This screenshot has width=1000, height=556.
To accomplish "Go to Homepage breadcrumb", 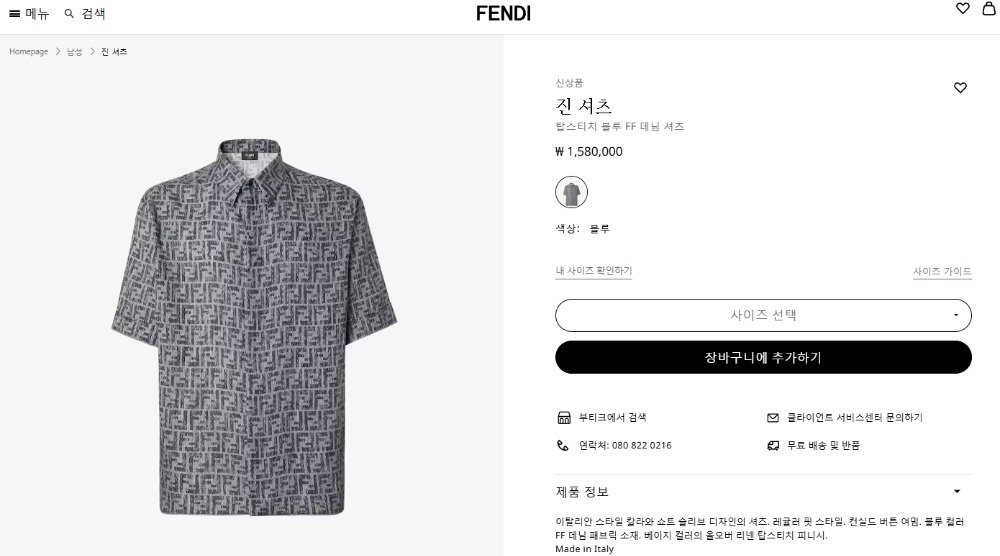I will (29, 52).
